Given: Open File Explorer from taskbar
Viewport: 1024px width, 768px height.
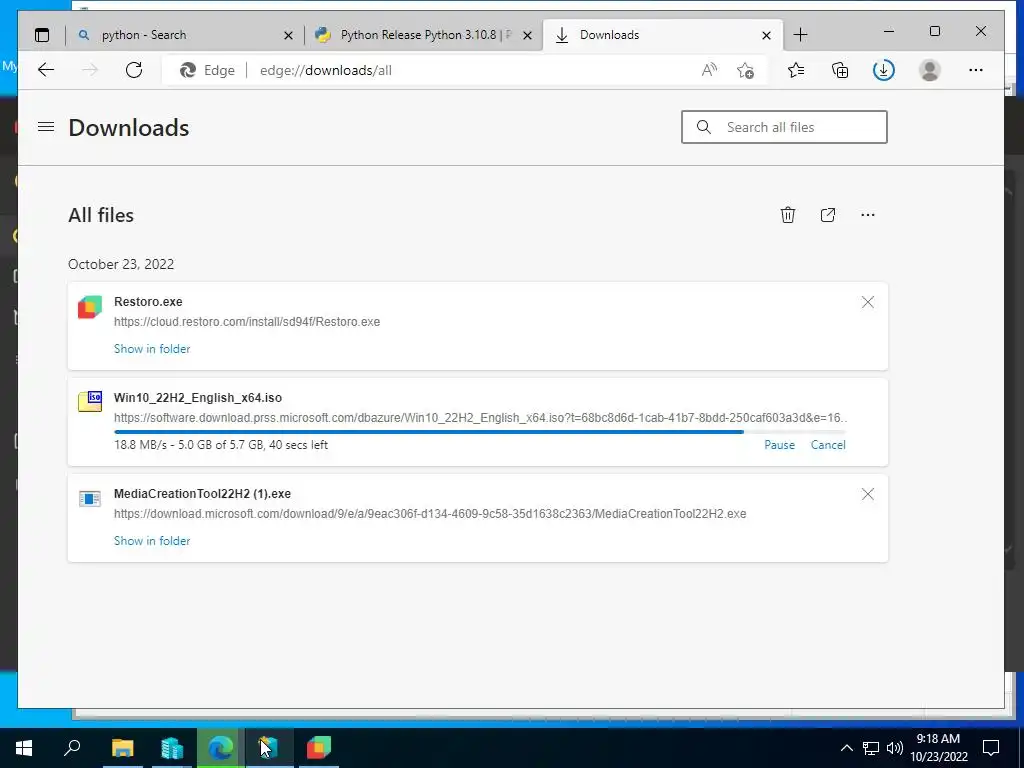Looking at the screenshot, I should pyautogui.click(x=123, y=748).
